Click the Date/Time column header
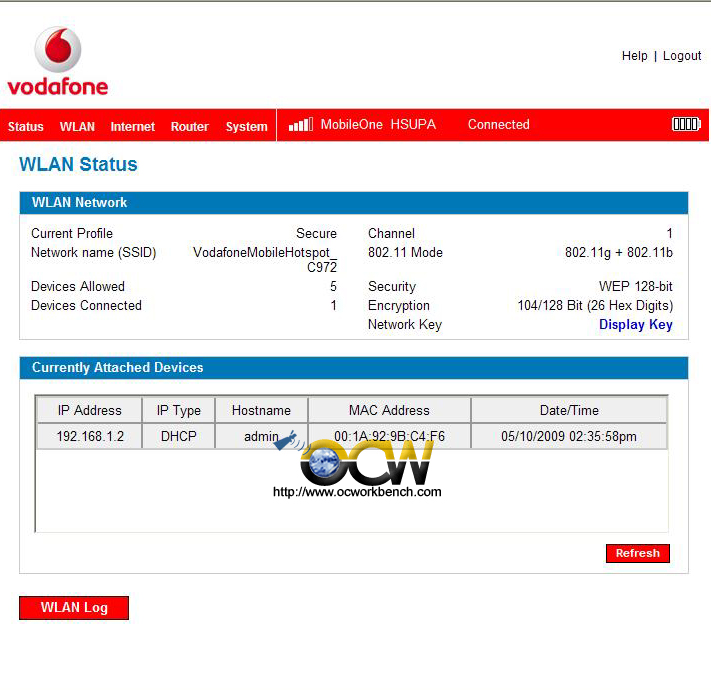The width and height of the screenshot is (711, 695). coord(569,410)
